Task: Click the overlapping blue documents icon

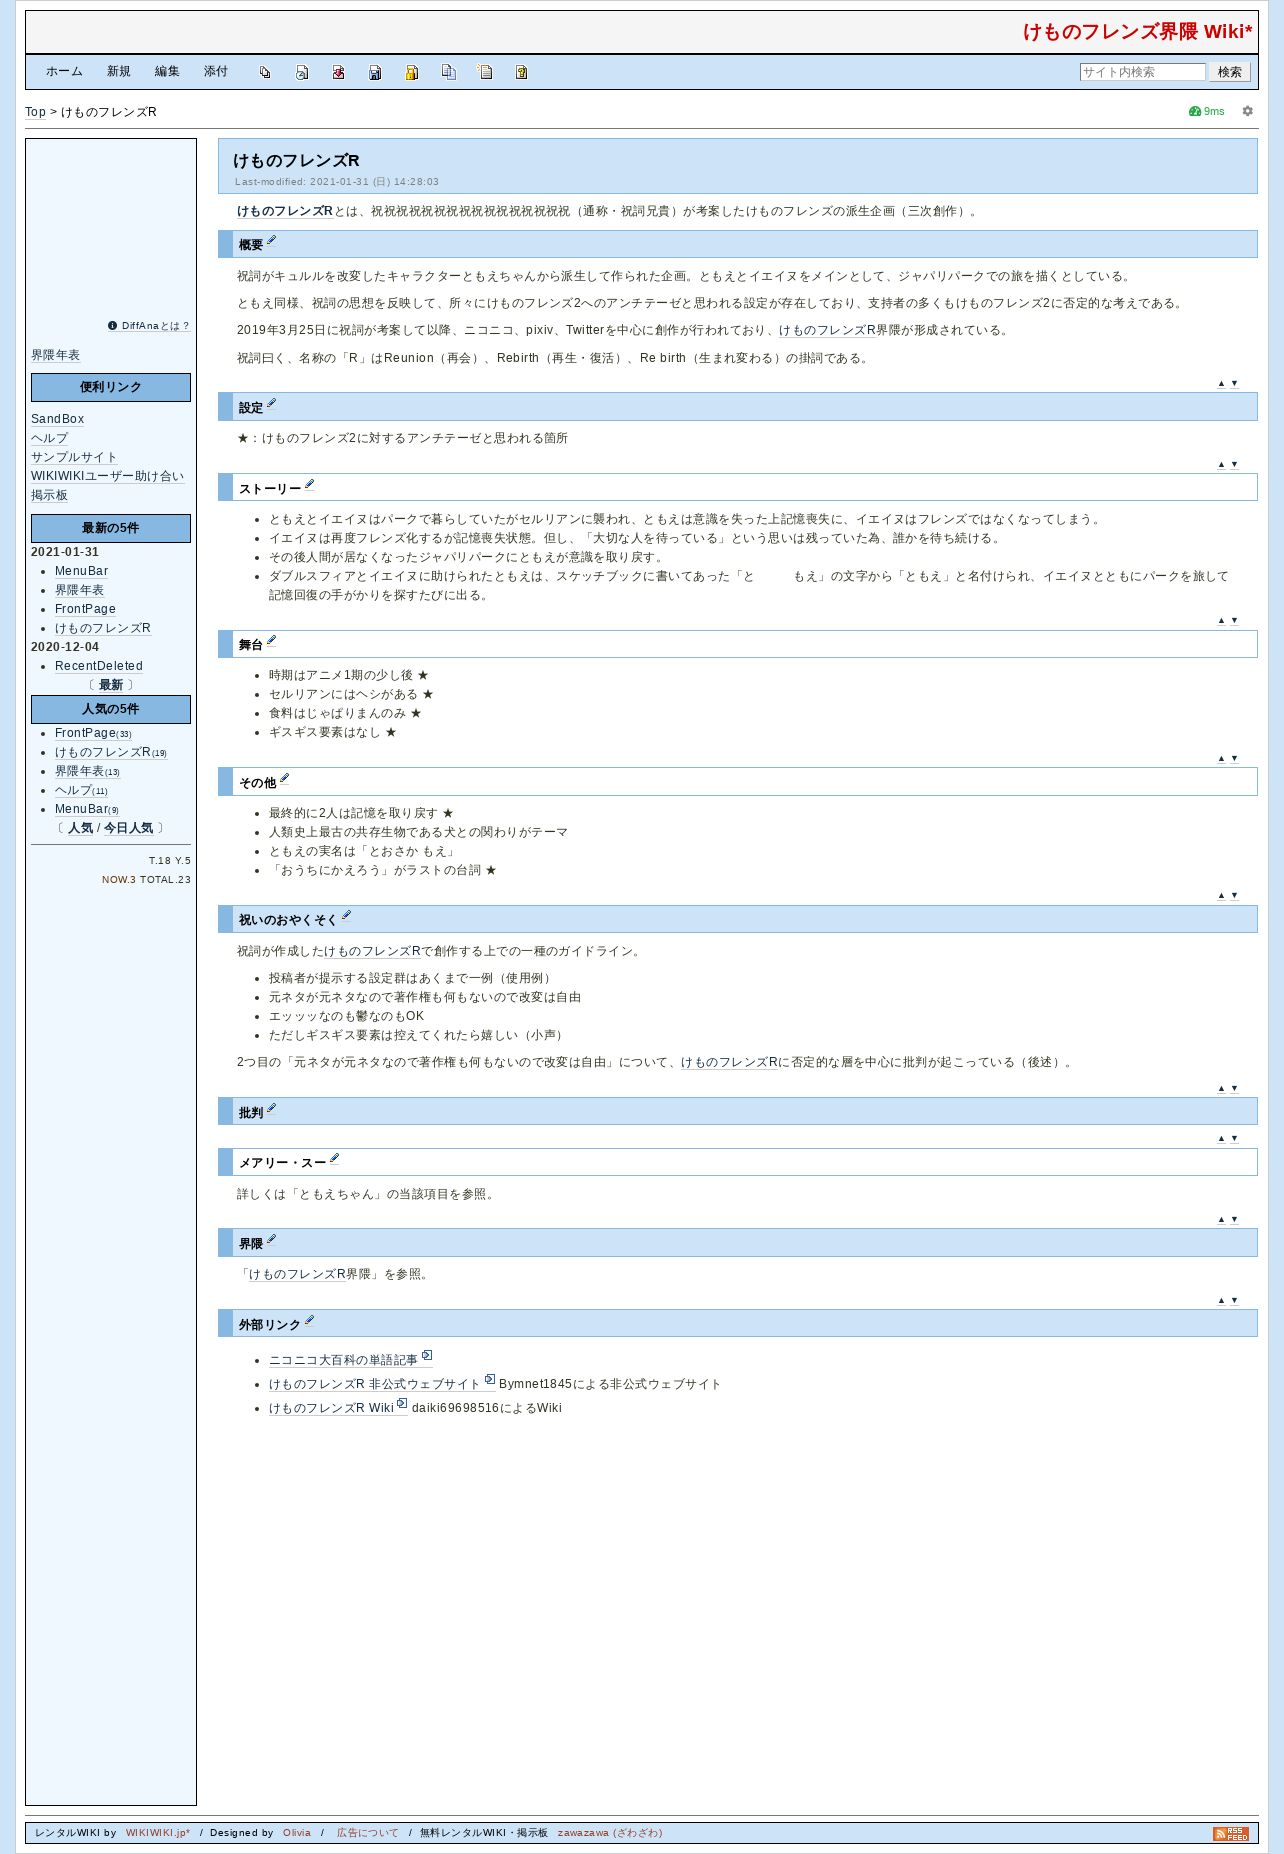Action: [x=449, y=72]
